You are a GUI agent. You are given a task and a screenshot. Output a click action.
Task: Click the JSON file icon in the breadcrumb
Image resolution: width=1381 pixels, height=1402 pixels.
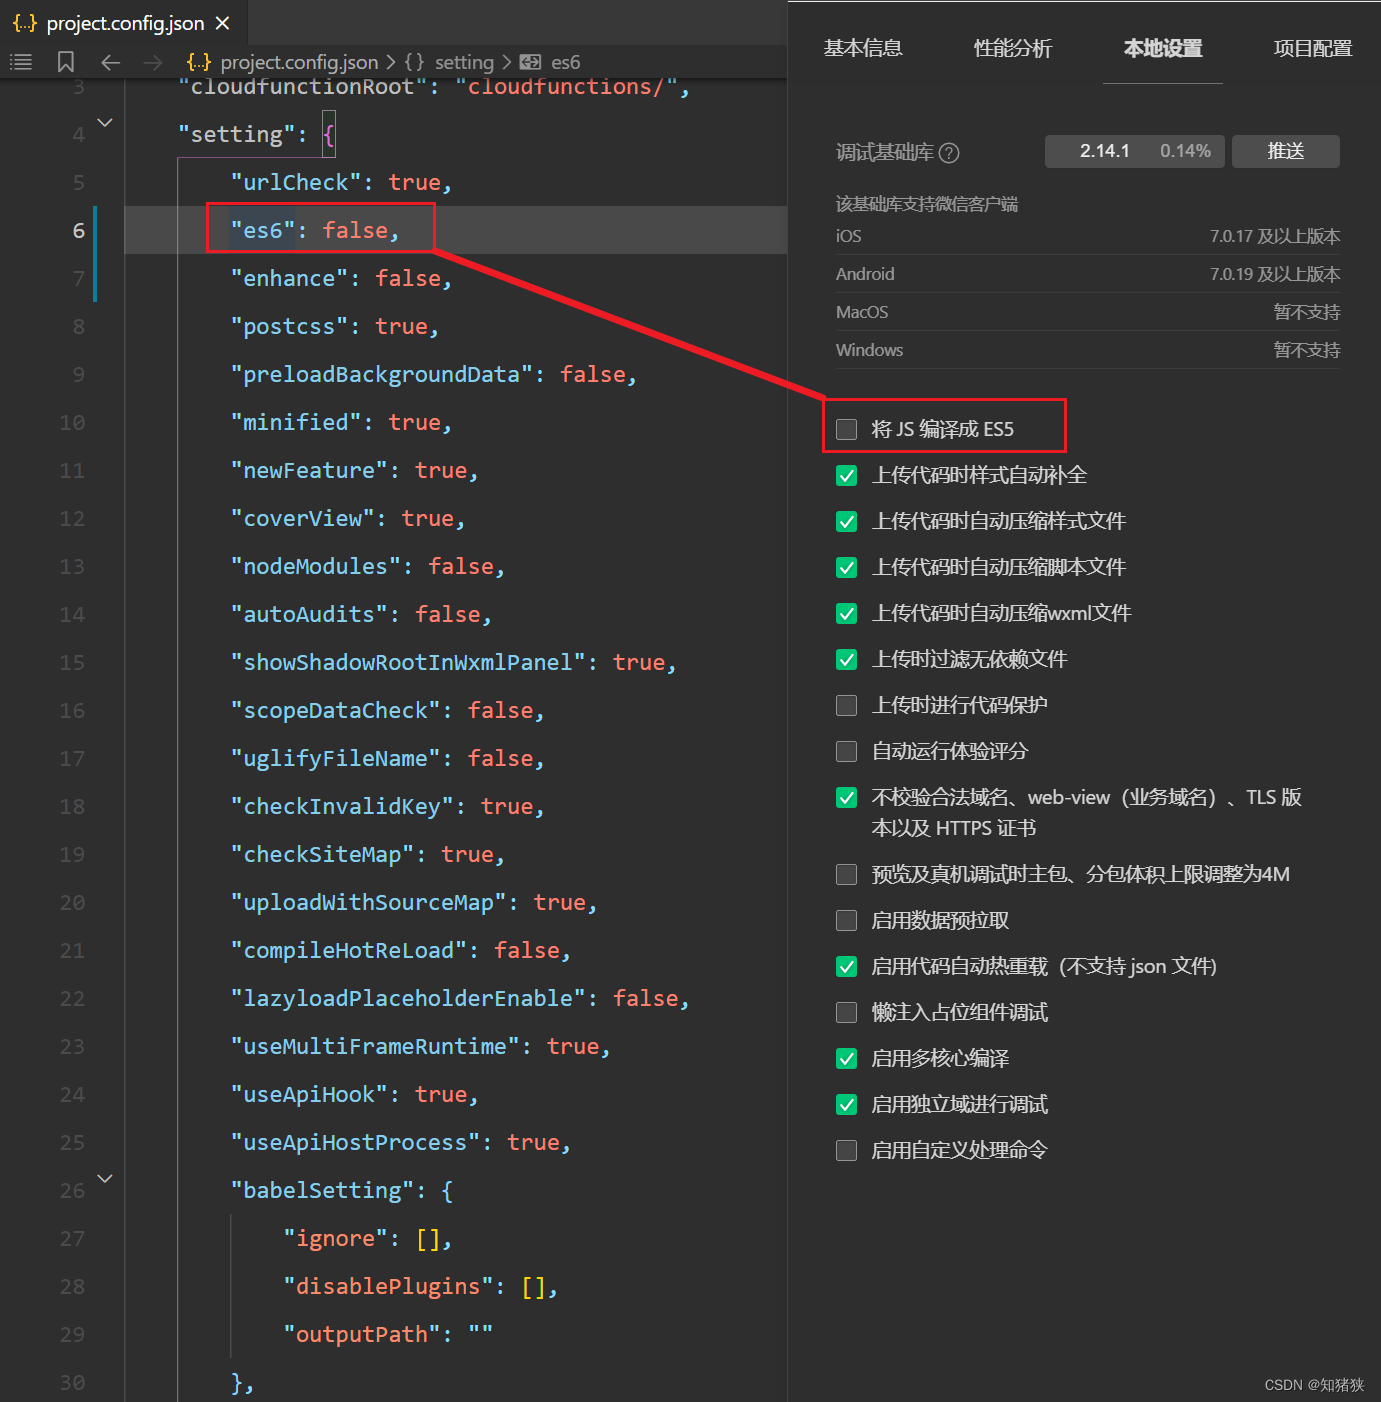tap(199, 62)
